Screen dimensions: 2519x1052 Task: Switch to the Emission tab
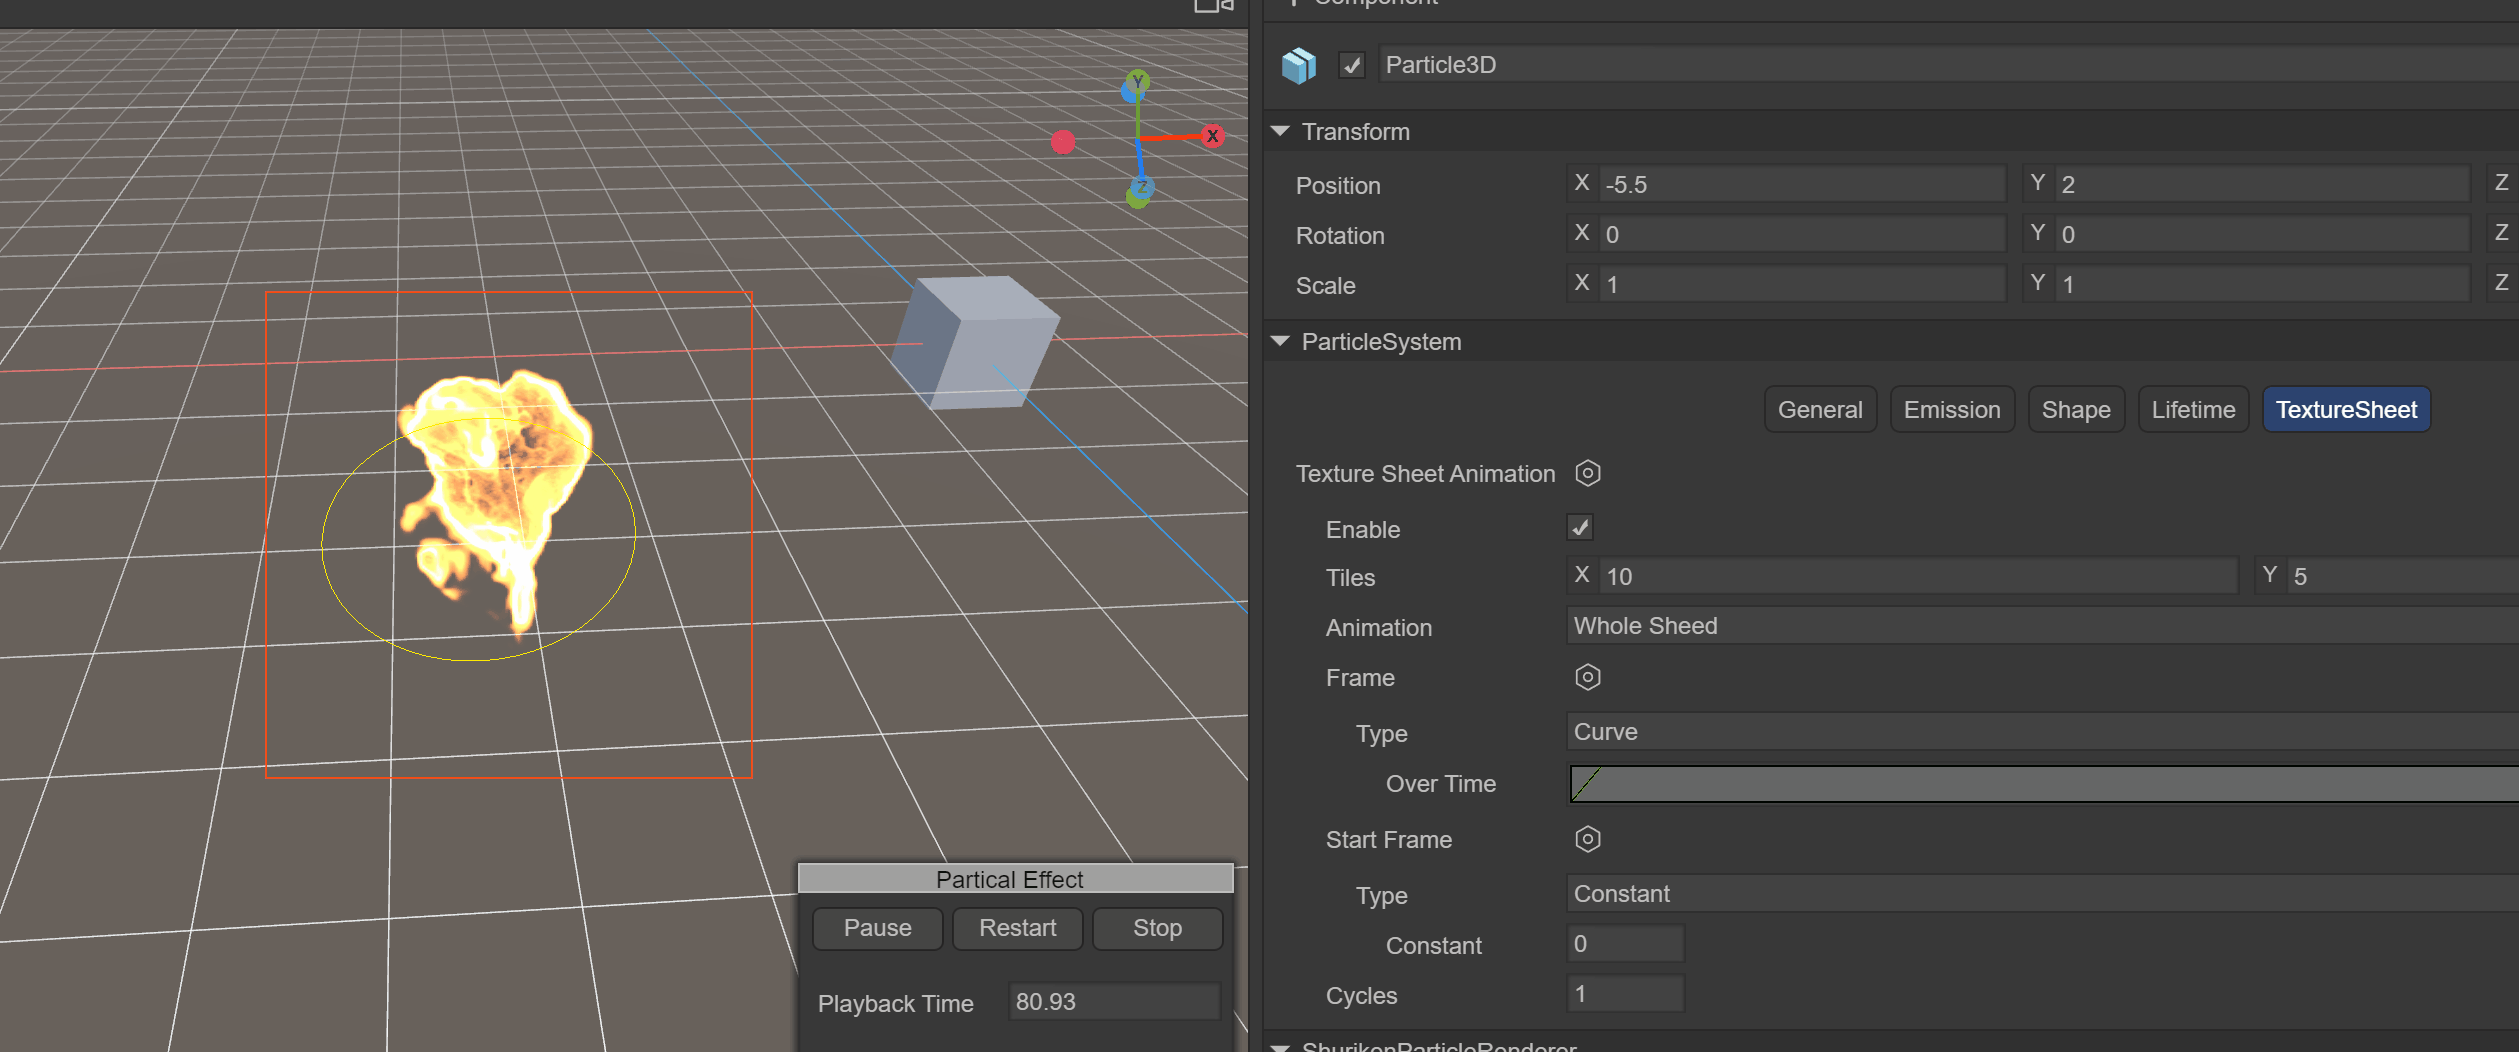1951,410
